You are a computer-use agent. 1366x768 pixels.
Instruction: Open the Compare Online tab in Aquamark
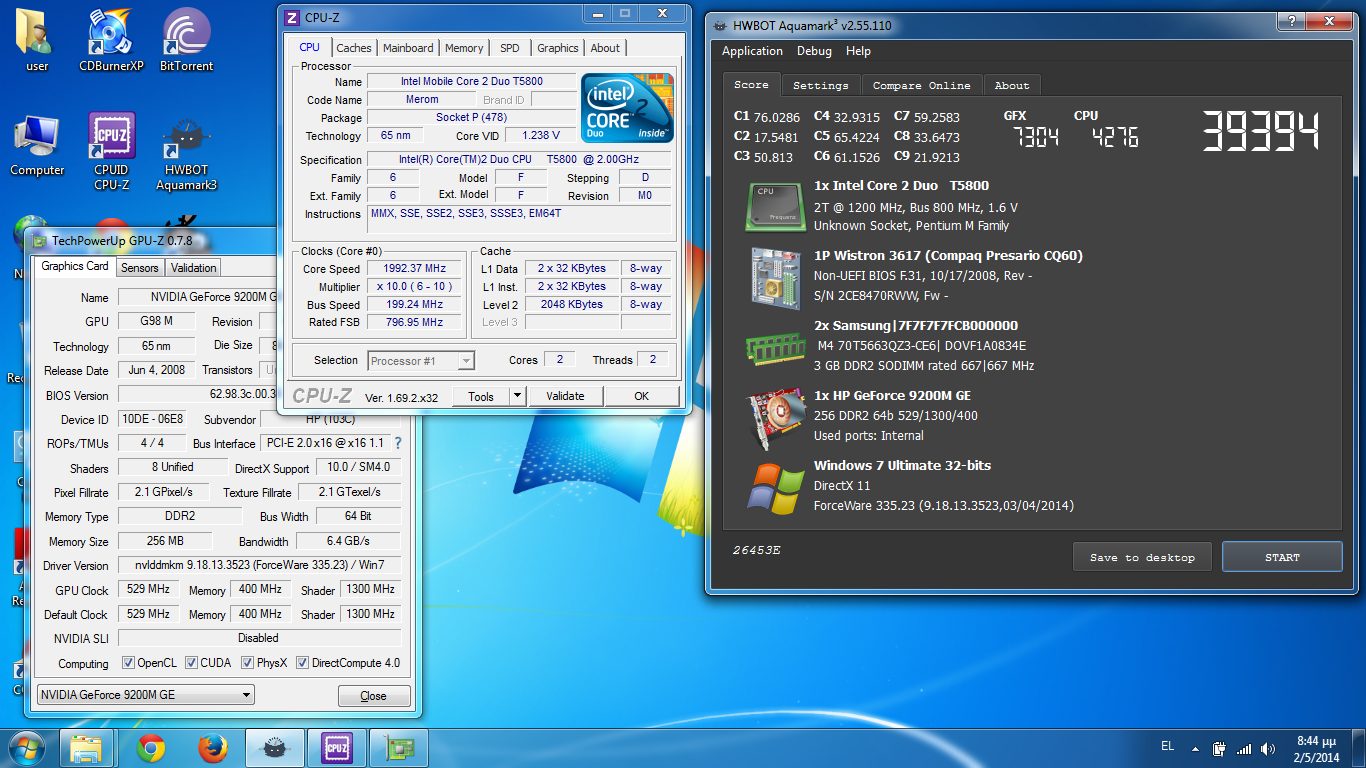tap(921, 86)
